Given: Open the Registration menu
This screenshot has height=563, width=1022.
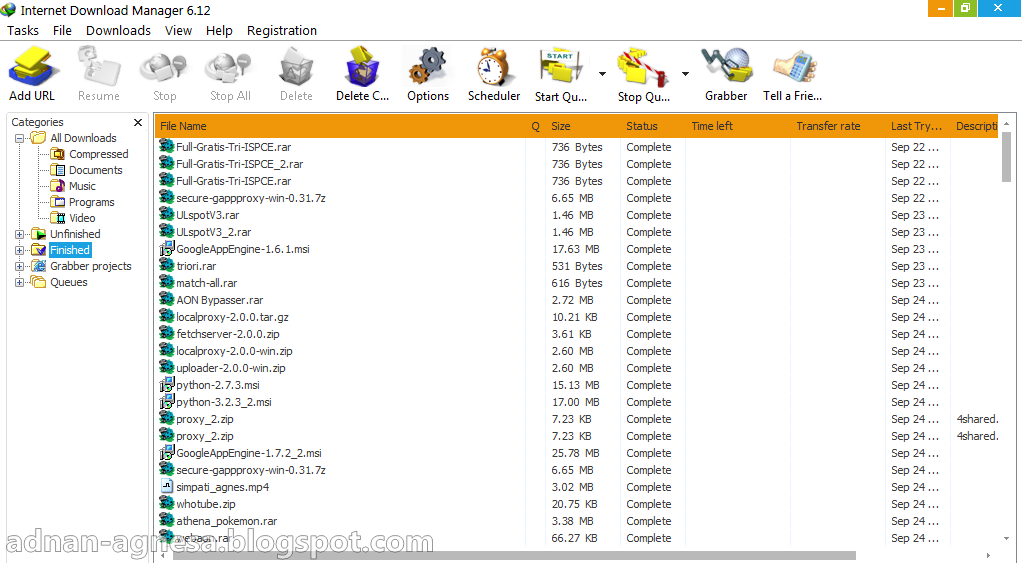Looking at the screenshot, I should point(282,31).
